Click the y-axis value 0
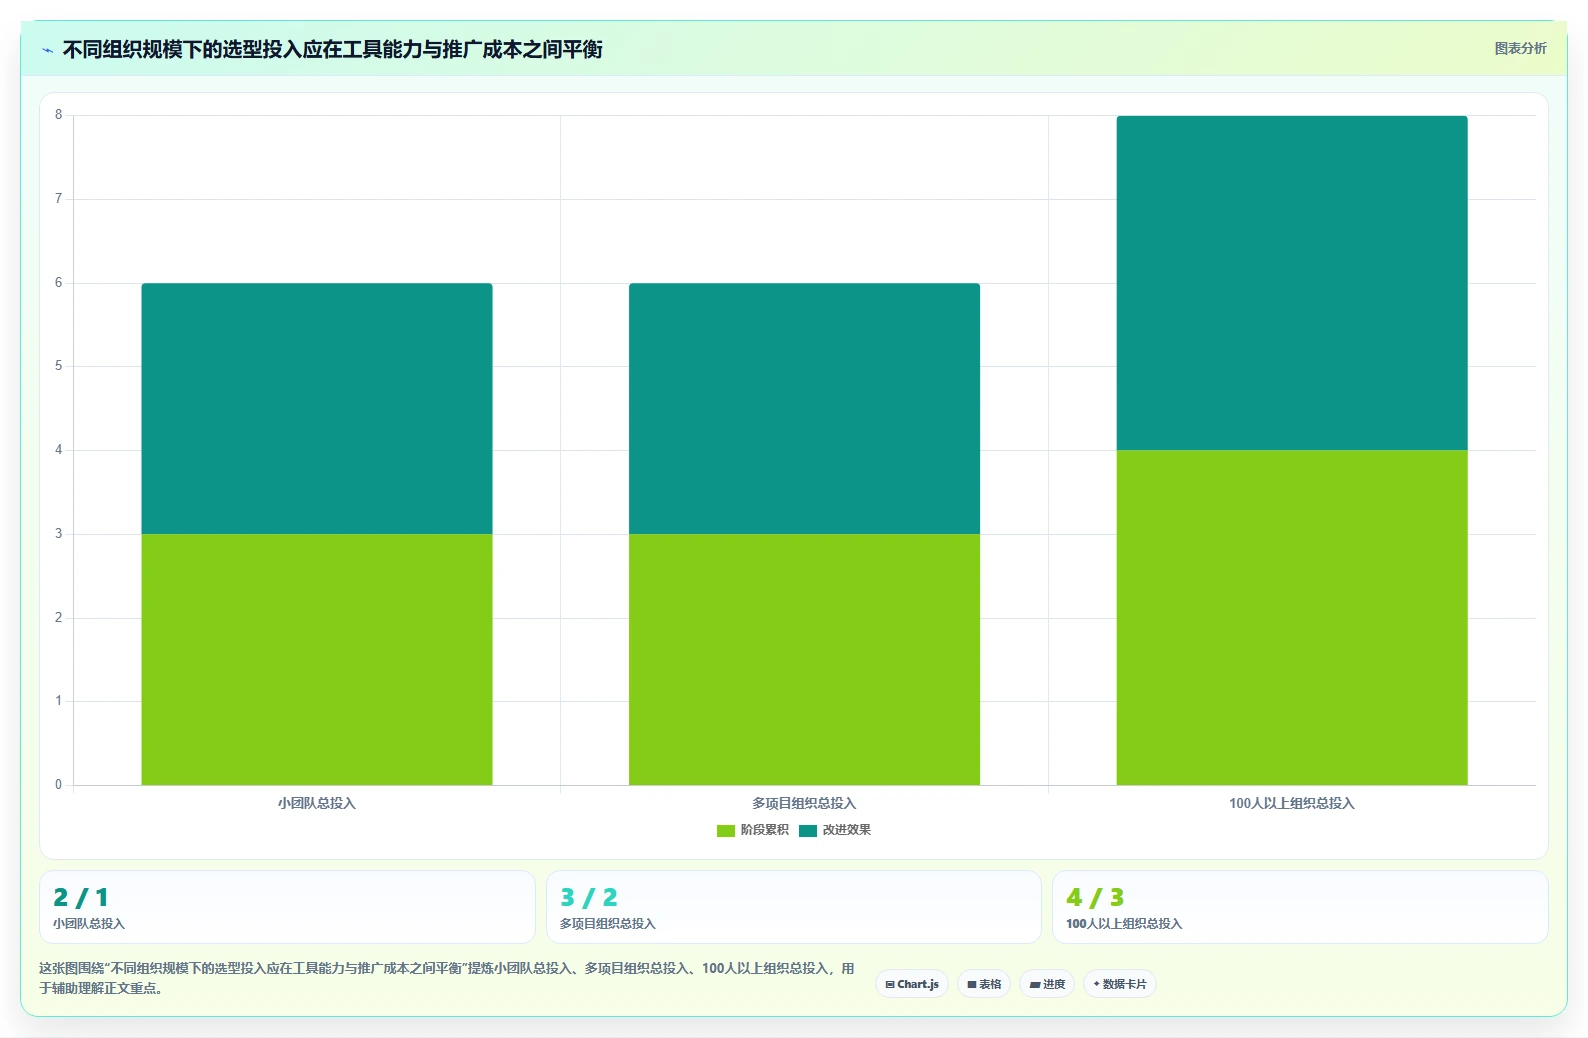 coord(58,785)
